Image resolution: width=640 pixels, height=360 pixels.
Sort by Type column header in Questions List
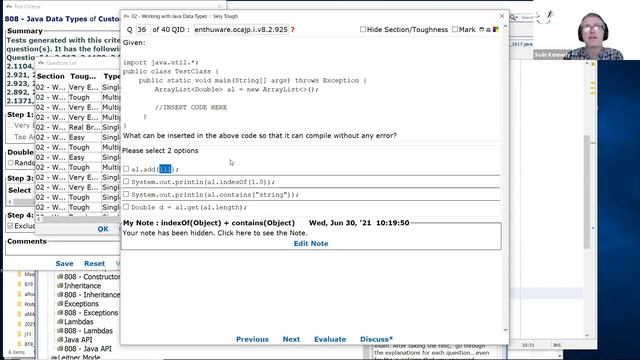click(111, 76)
